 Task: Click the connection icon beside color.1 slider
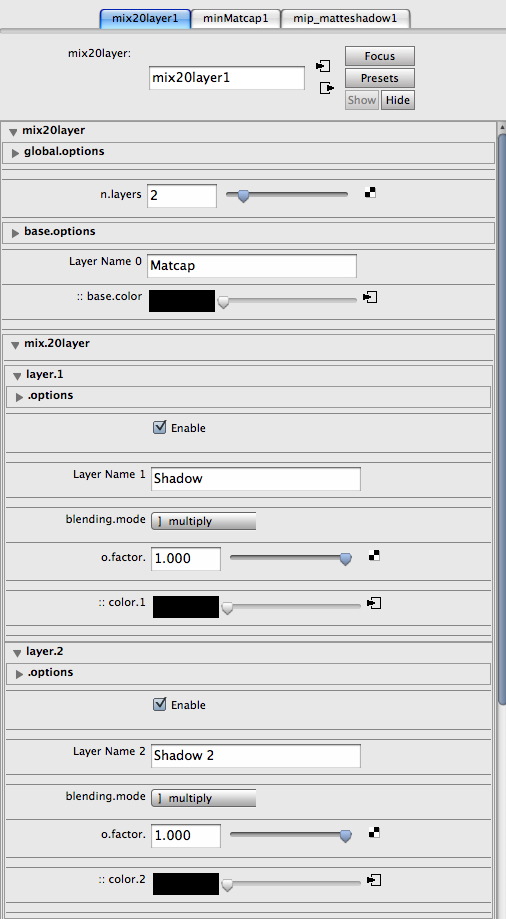[x=374, y=603]
